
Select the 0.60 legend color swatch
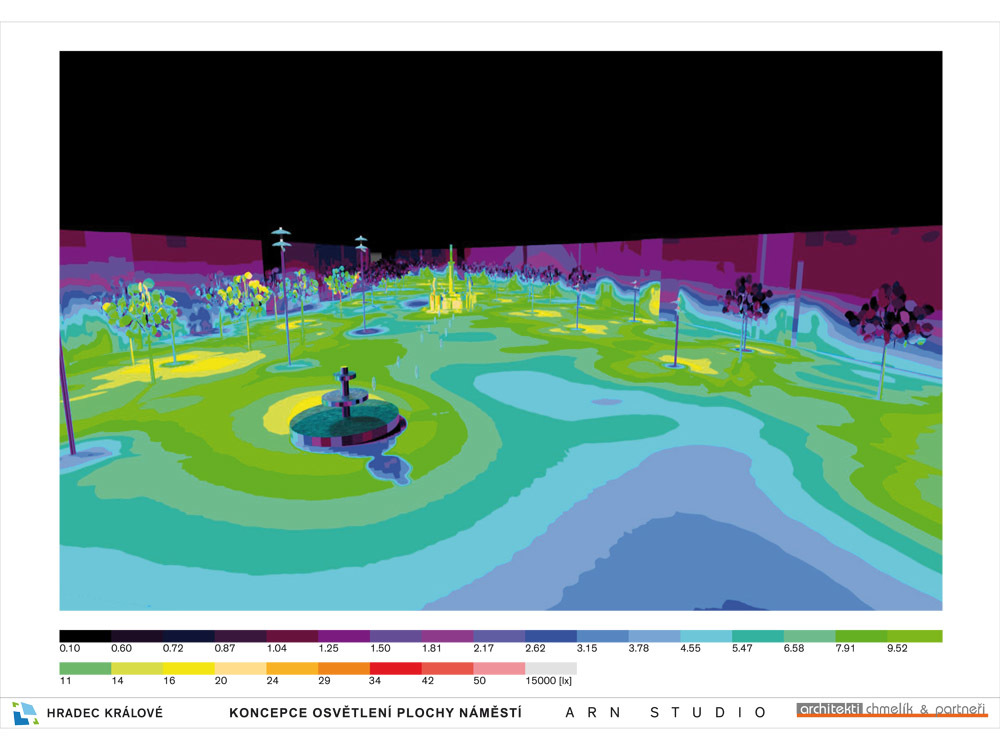click(x=137, y=636)
